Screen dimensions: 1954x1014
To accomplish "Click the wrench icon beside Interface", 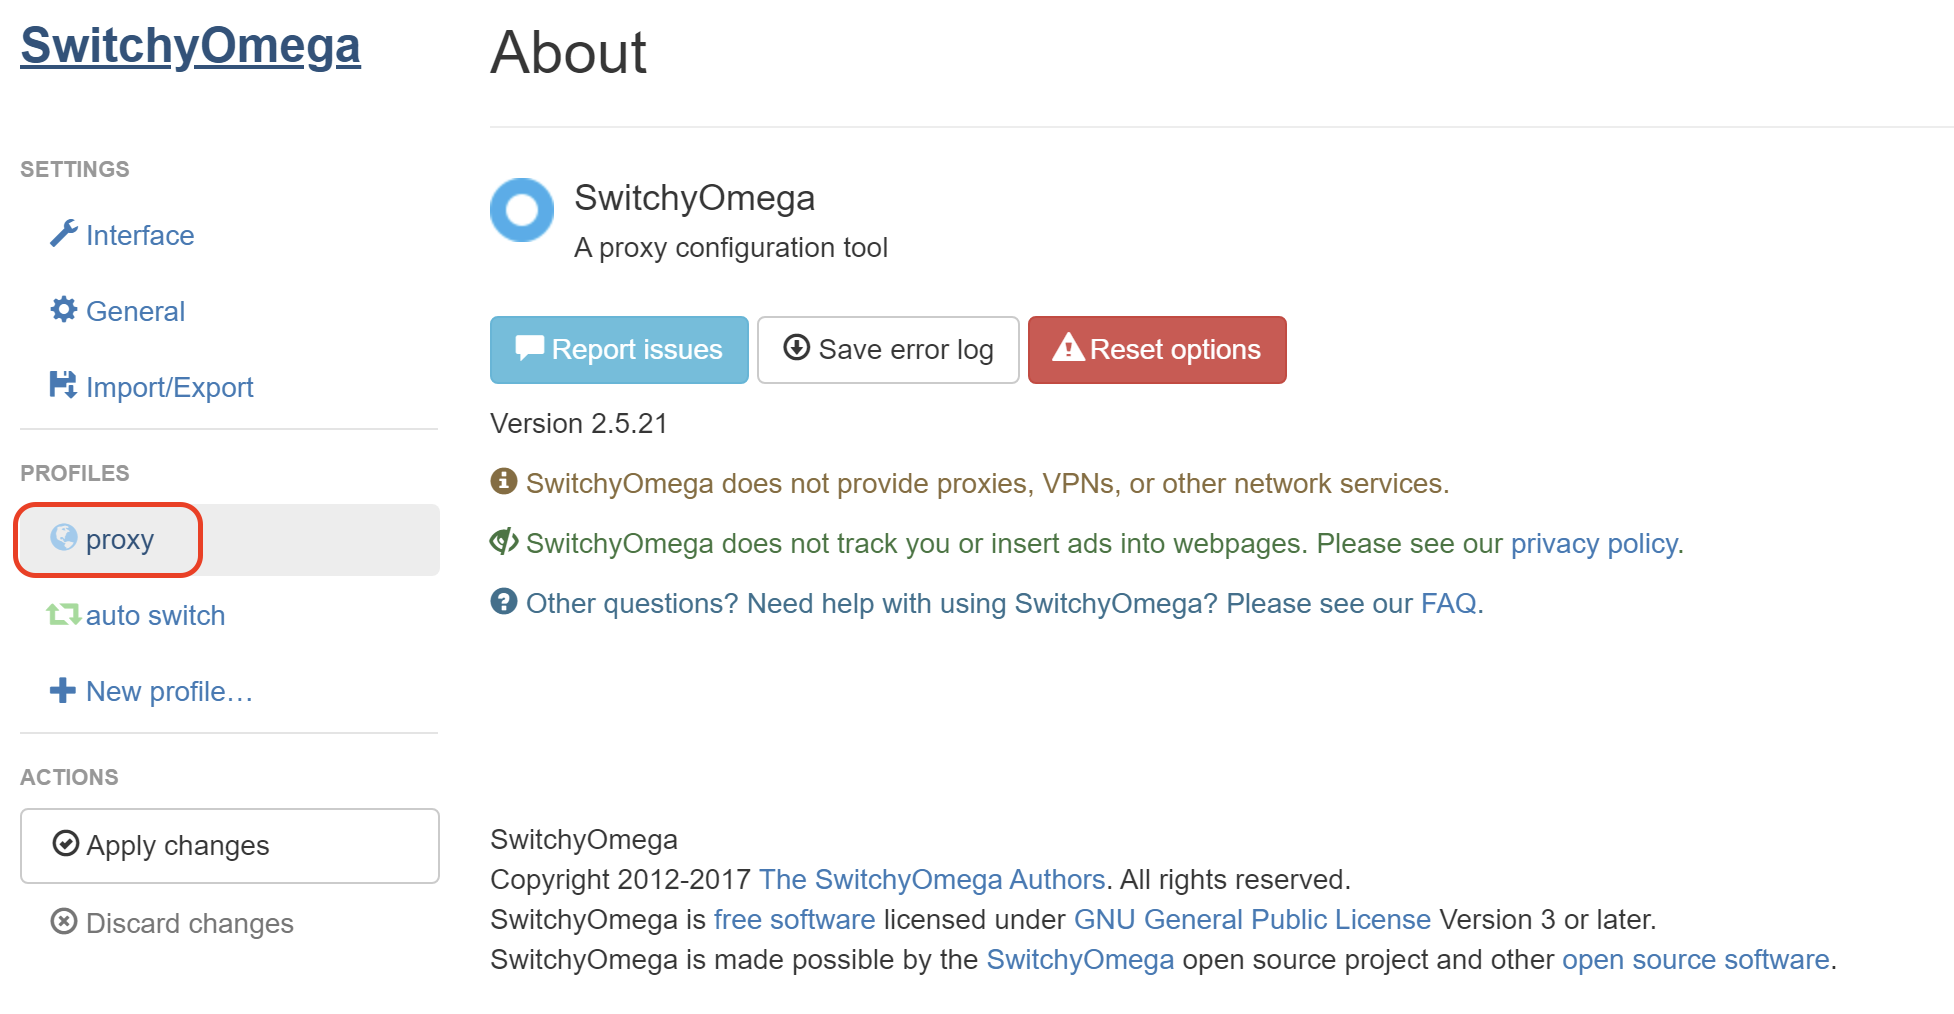I will [x=64, y=234].
